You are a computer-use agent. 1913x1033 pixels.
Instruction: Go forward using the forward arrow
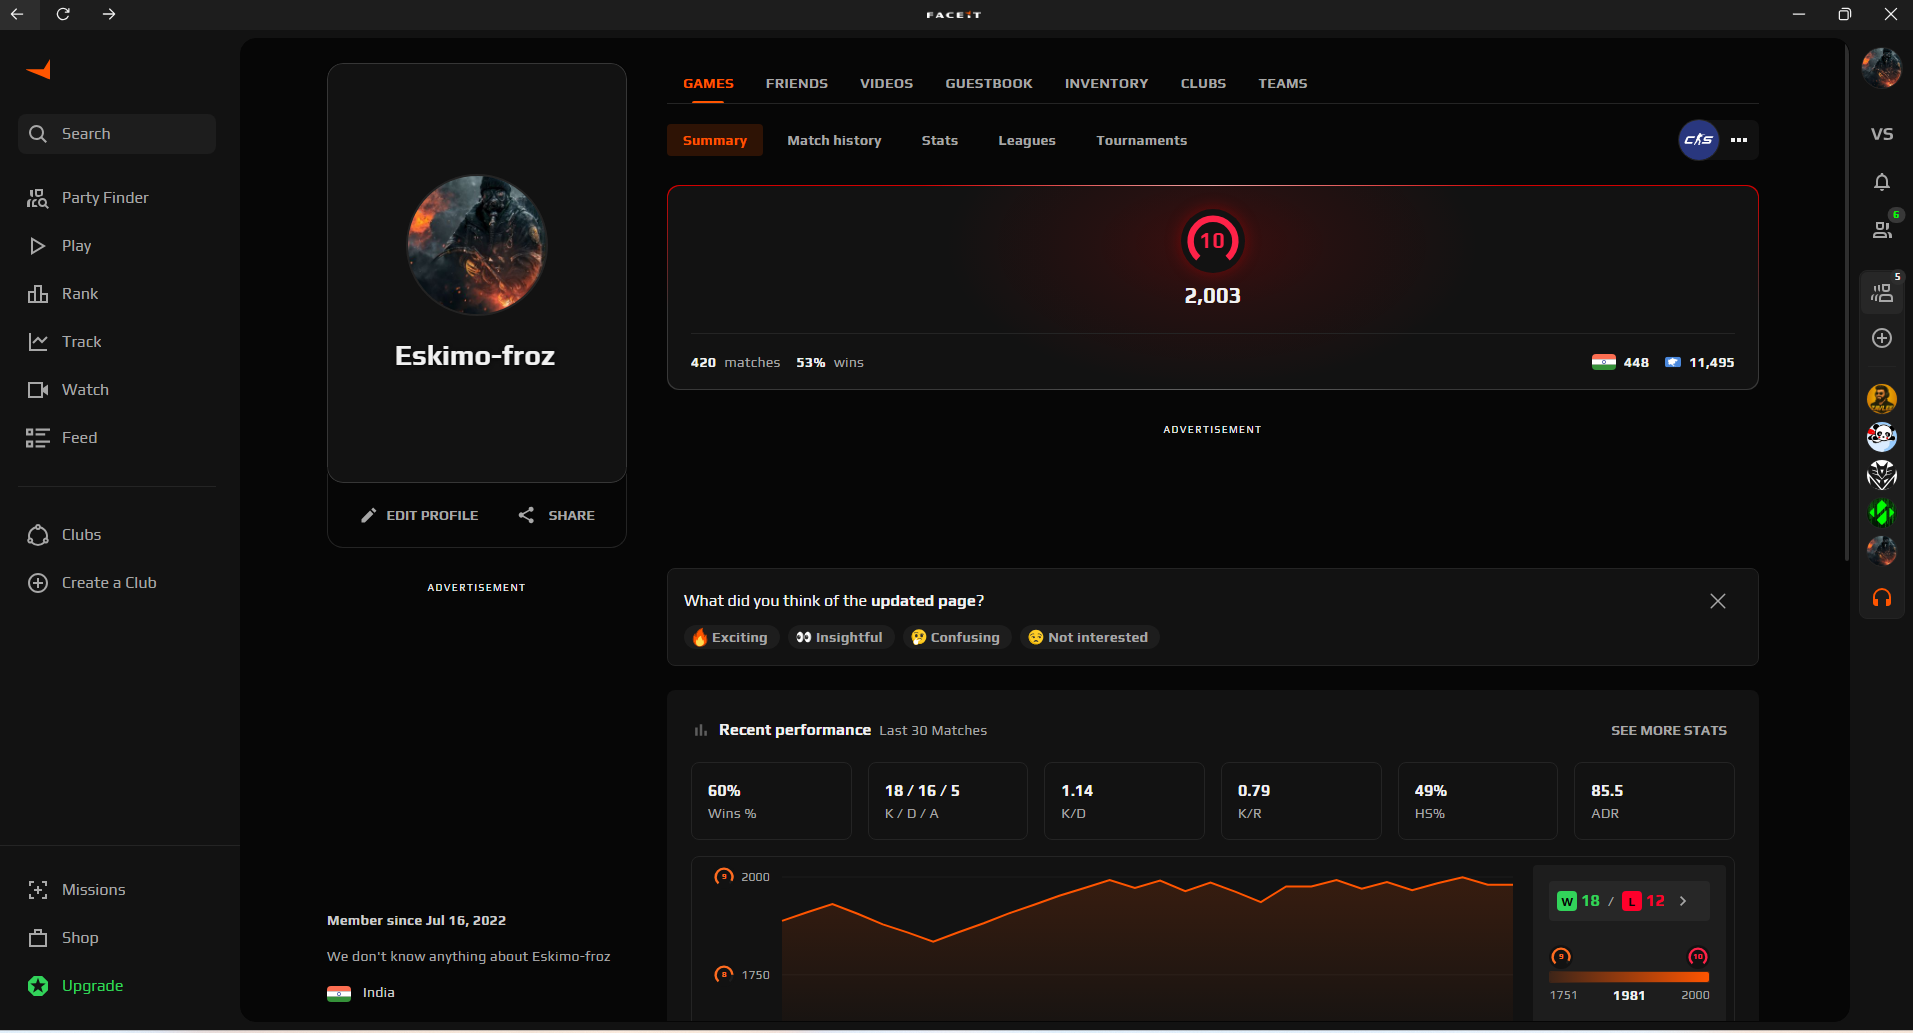pyautogui.click(x=109, y=14)
